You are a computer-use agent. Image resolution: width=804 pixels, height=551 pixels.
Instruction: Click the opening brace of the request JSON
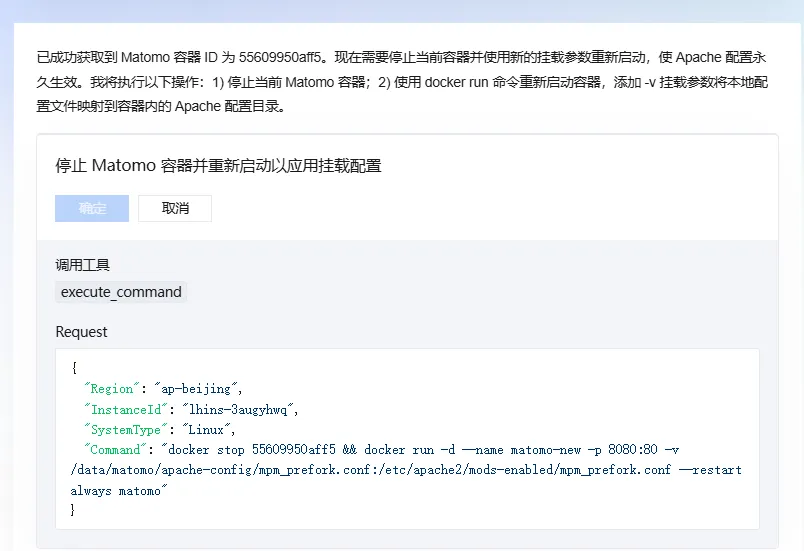pos(74,368)
